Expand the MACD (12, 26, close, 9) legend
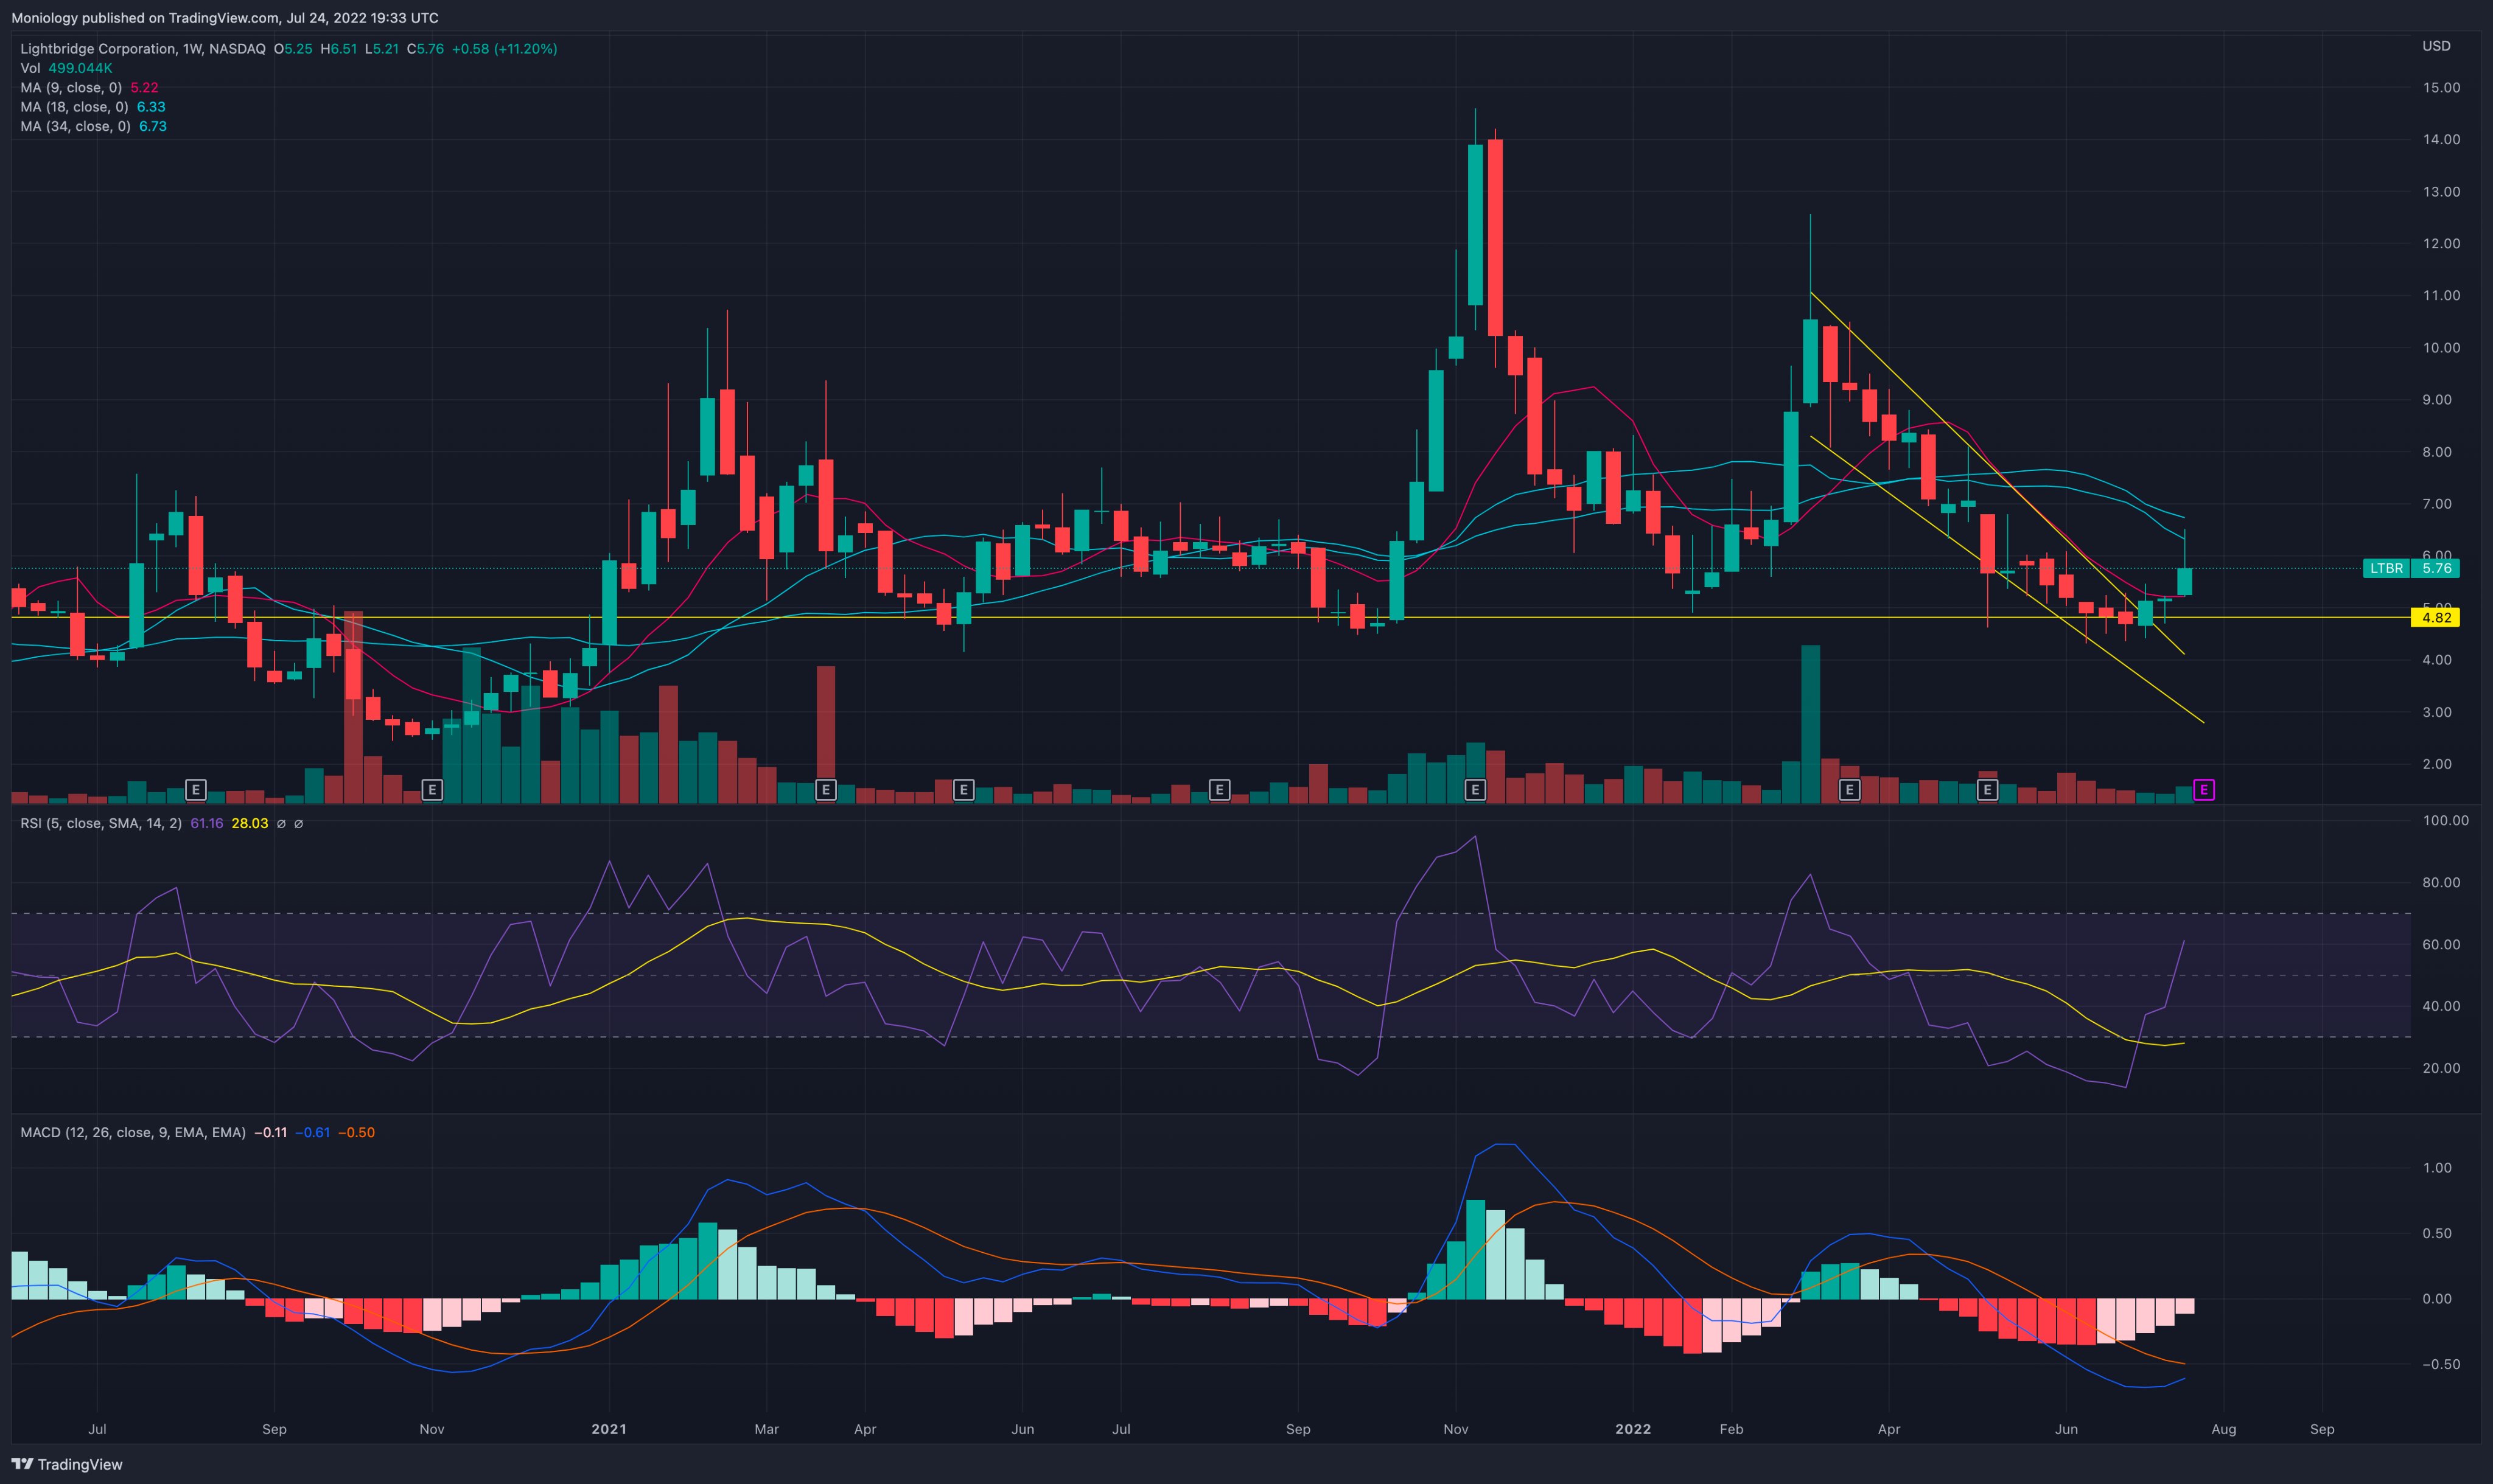 (x=132, y=1132)
